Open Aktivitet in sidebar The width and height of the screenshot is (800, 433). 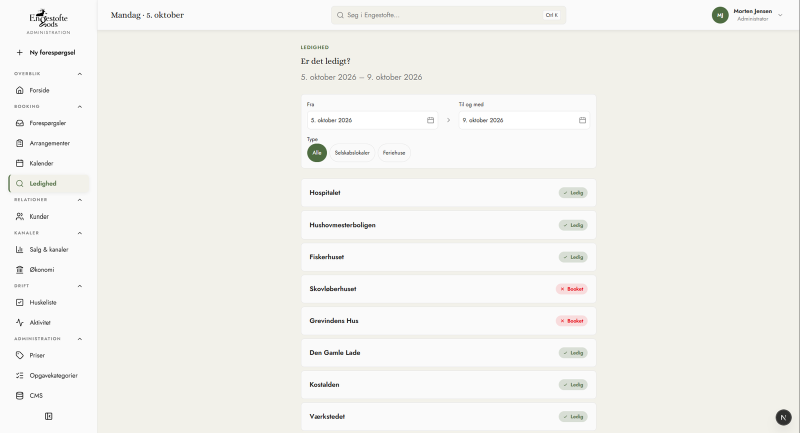pyautogui.click(x=48, y=322)
